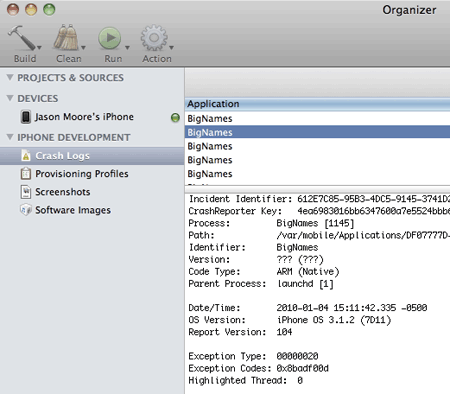This screenshot has height=394, width=450.
Task: Open Screenshots in sidebar
Action: pos(63,192)
